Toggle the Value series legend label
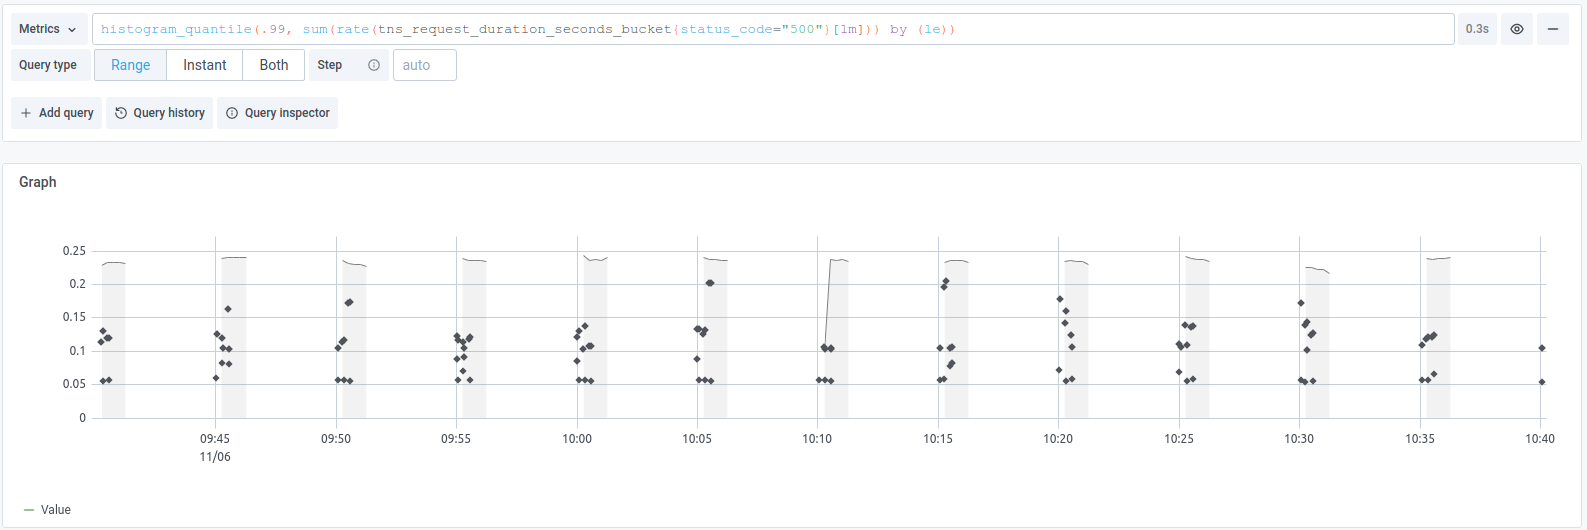The image size is (1587, 530). tap(56, 510)
